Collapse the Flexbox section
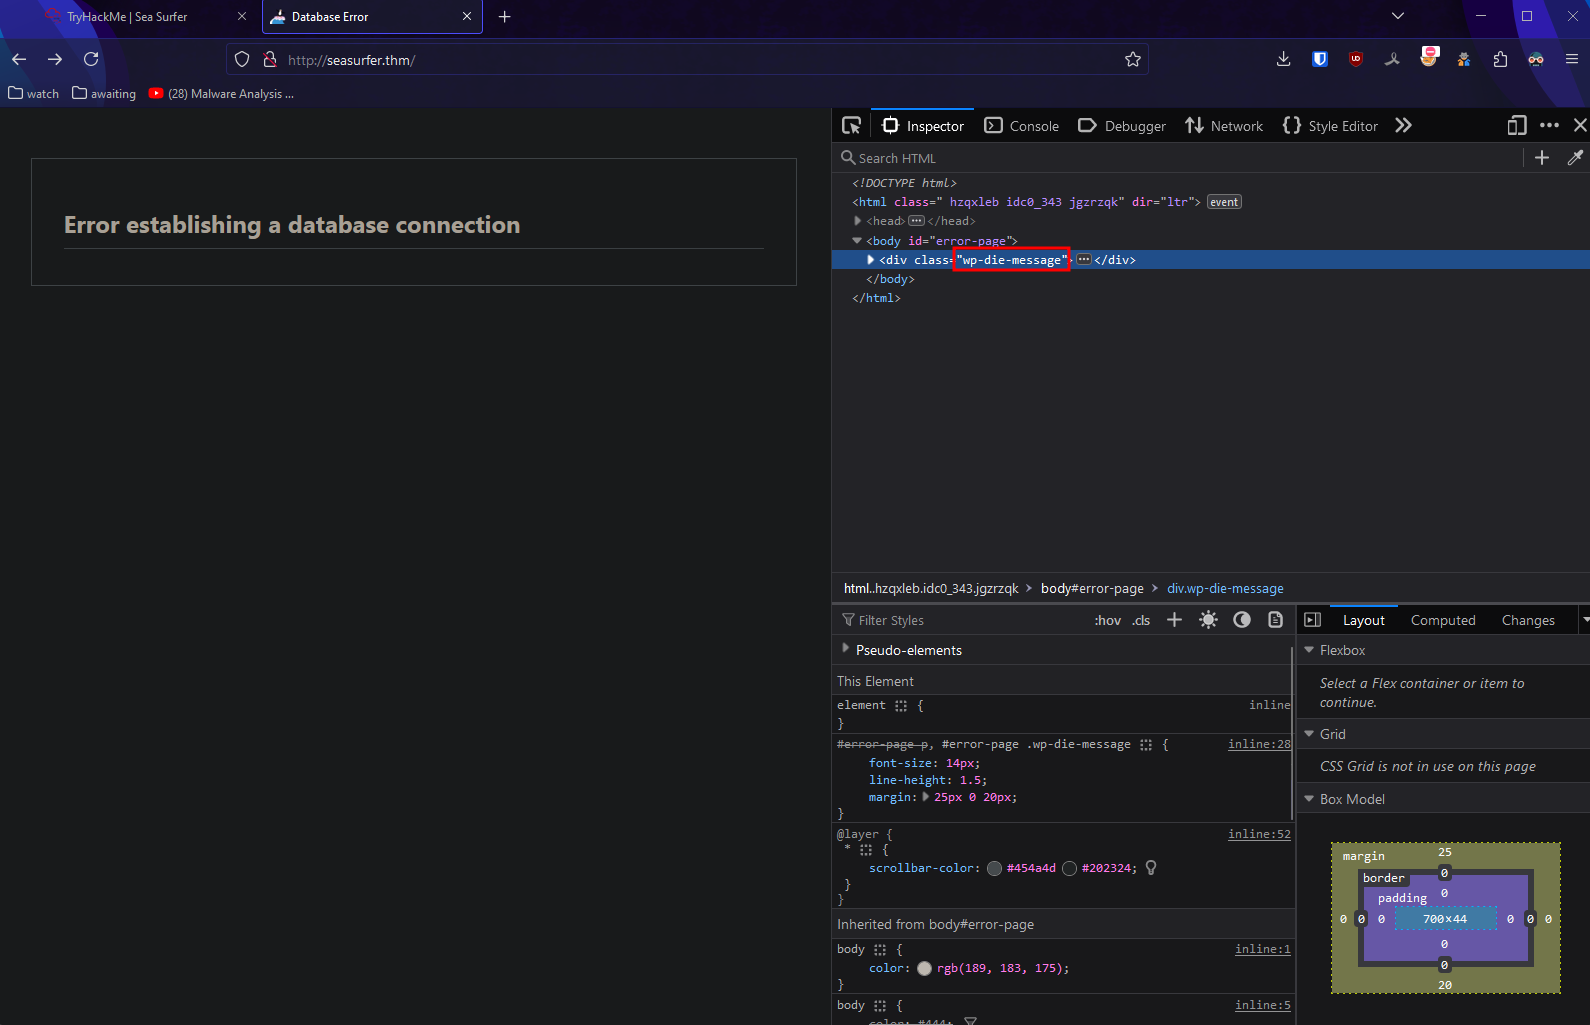Viewport: 1590px width, 1025px height. pos(1309,649)
